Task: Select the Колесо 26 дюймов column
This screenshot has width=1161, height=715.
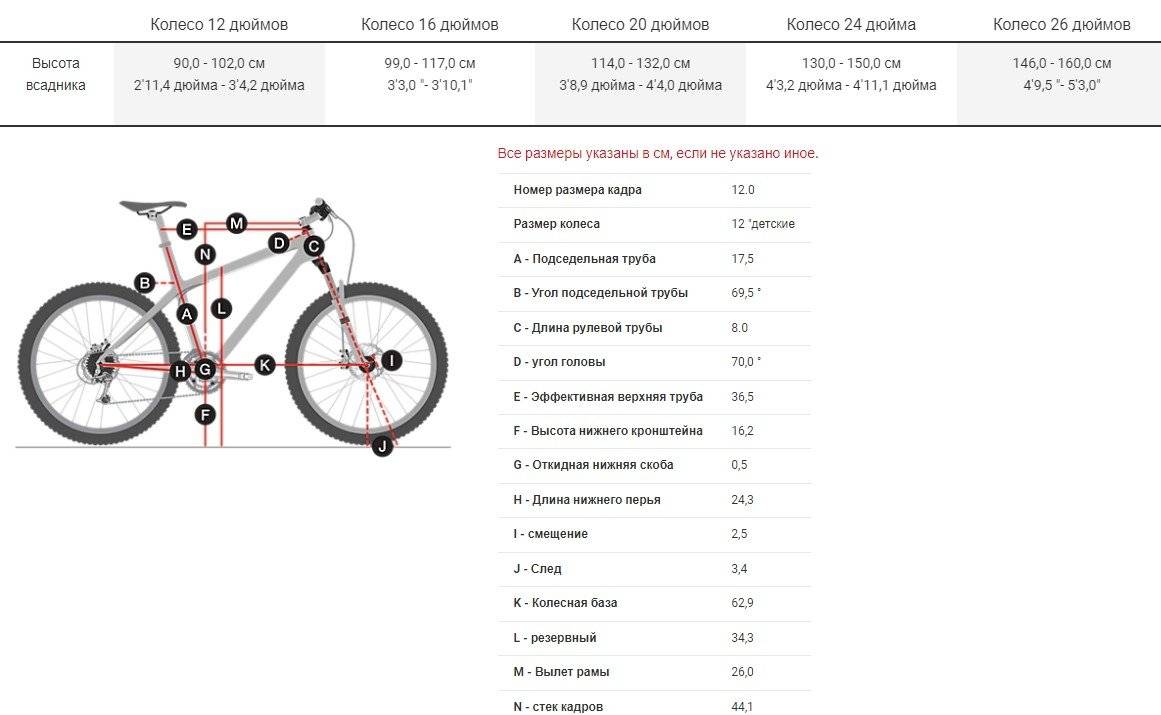Action: (x=1062, y=24)
